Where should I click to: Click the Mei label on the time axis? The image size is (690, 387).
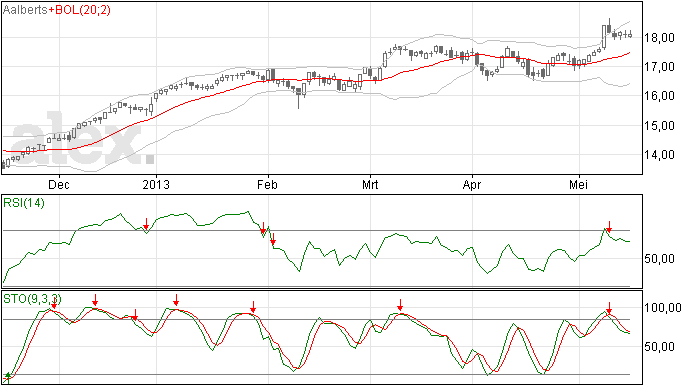[578, 185]
